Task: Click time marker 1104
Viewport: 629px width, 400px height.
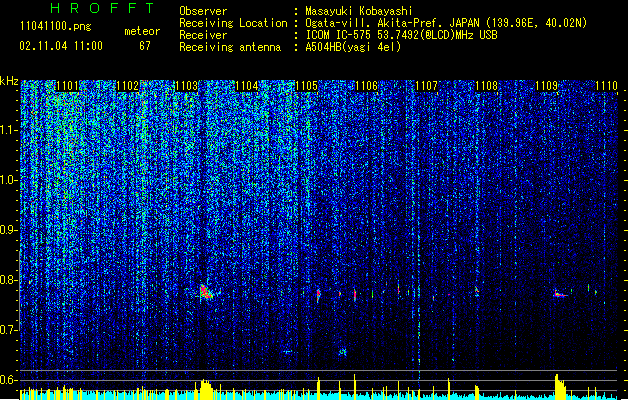Action: [x=247, y=86]
